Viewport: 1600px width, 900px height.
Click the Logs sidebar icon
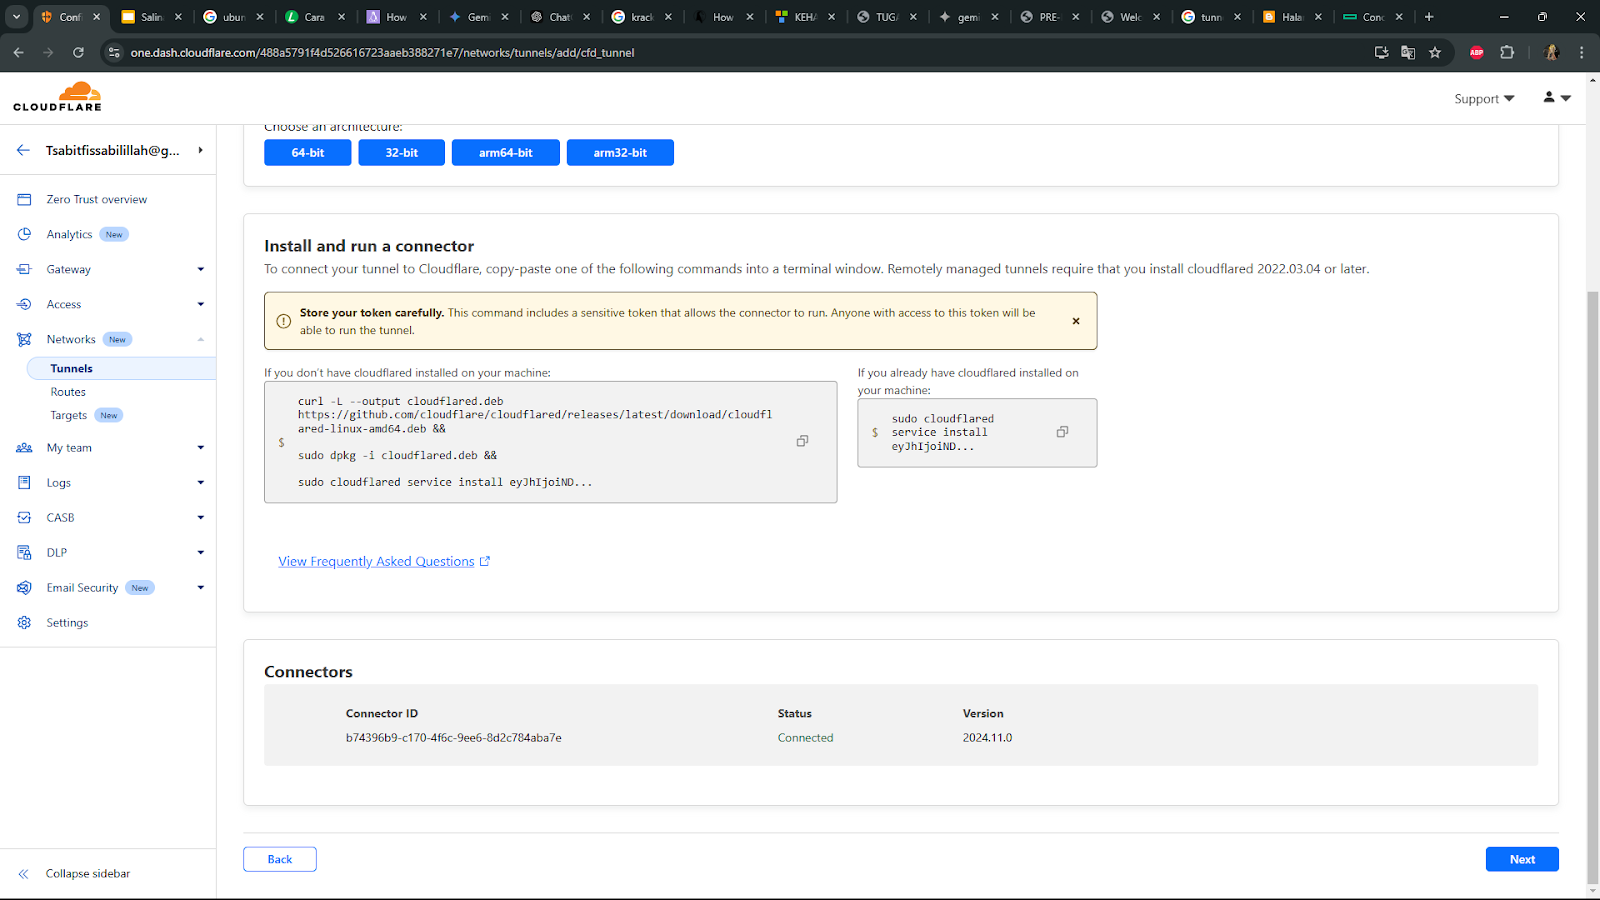[x=24, y=483]
